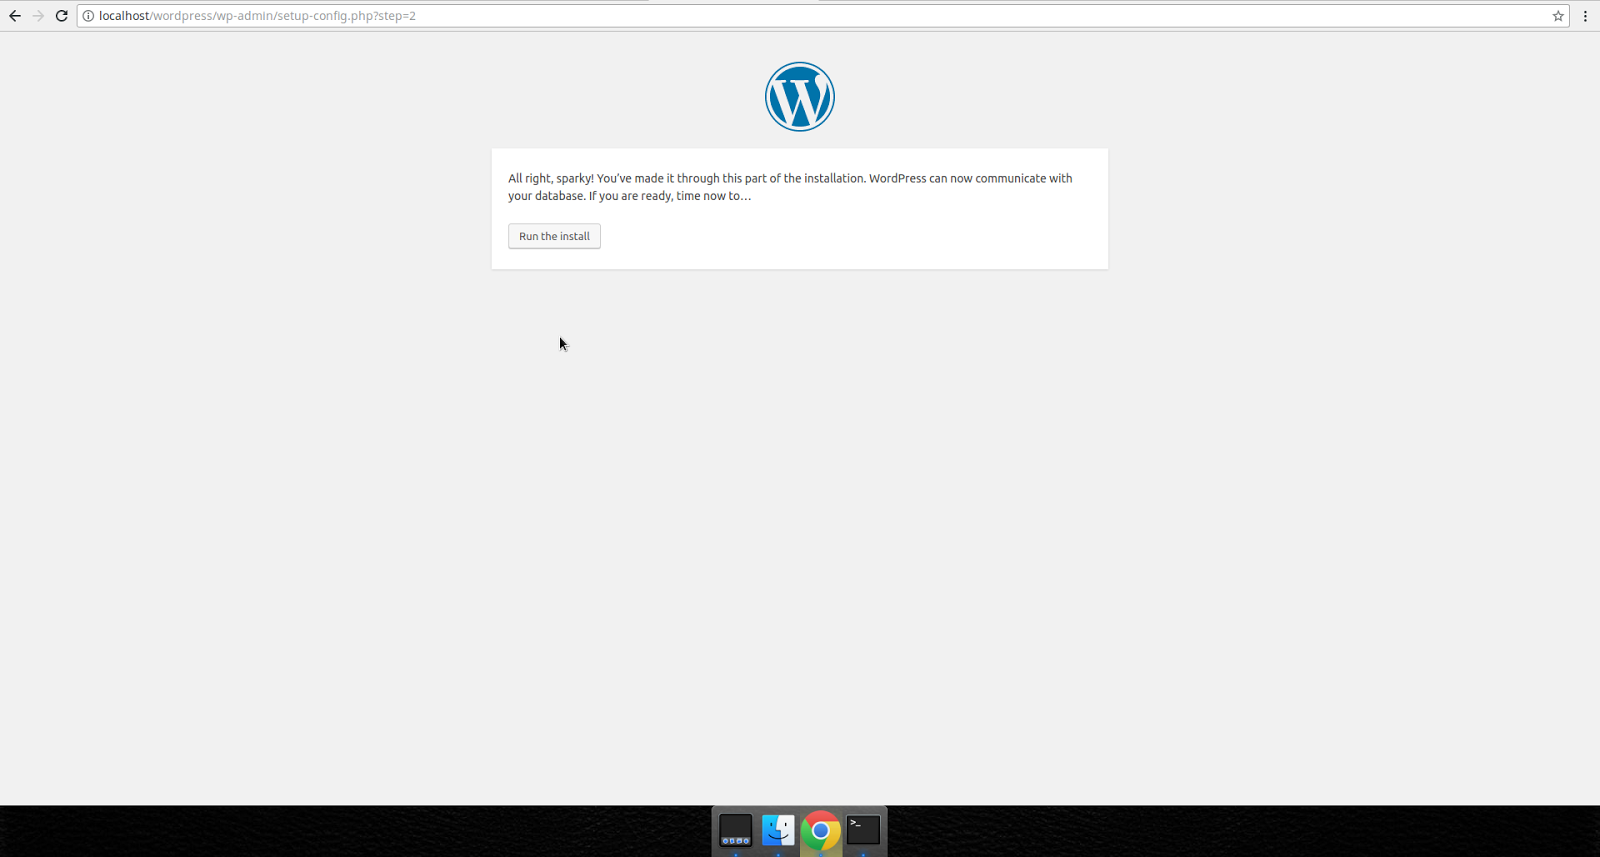1600x857 pixels.
Task: Open the Chrome three-dot menu
Action: [1585, 16]
